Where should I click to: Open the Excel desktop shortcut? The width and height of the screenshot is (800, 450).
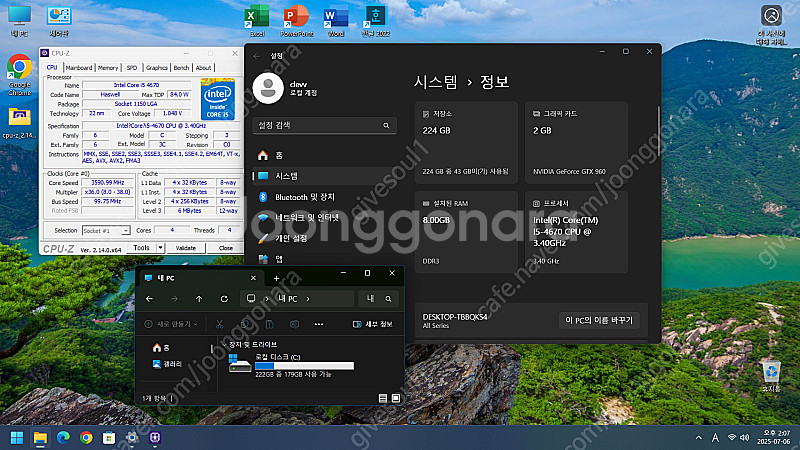257,21
